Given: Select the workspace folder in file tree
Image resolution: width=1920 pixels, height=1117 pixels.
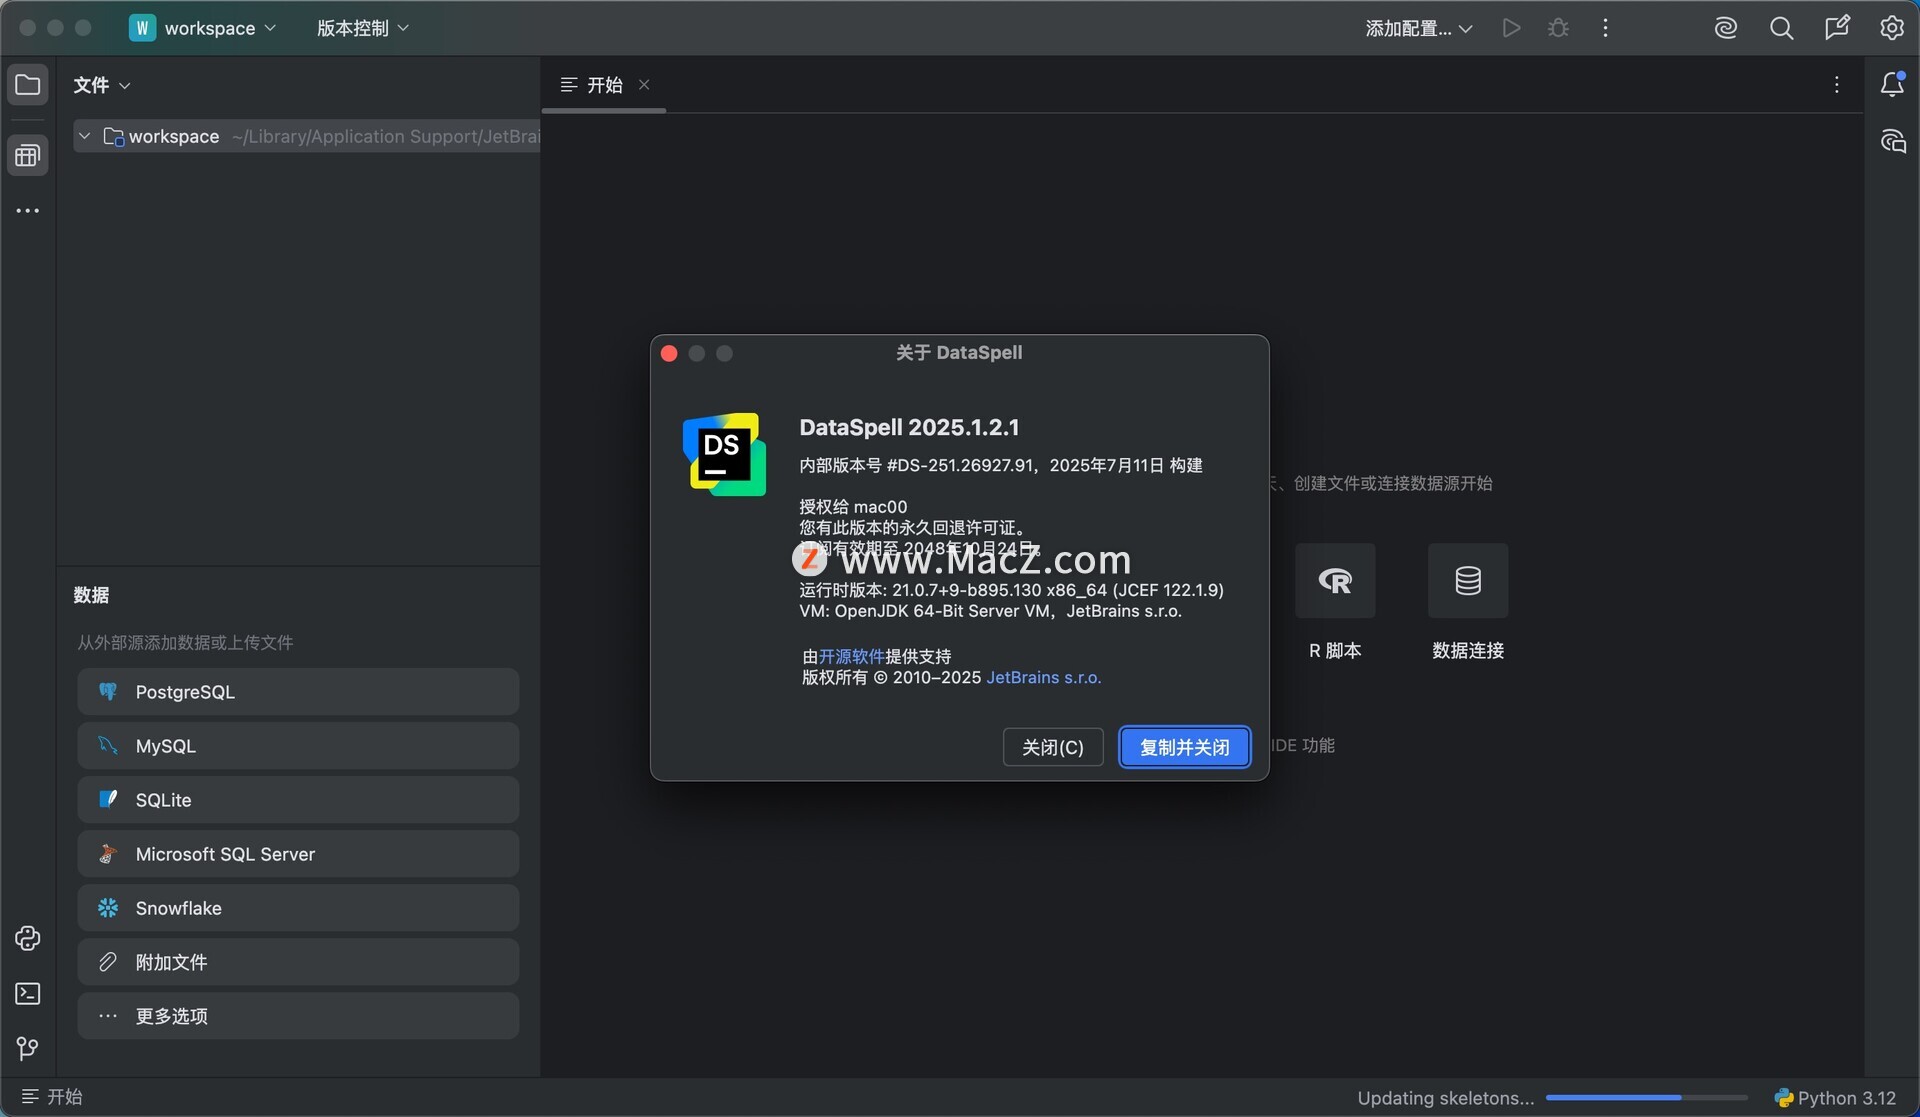Looking at the screenshot, I should 306,136.
